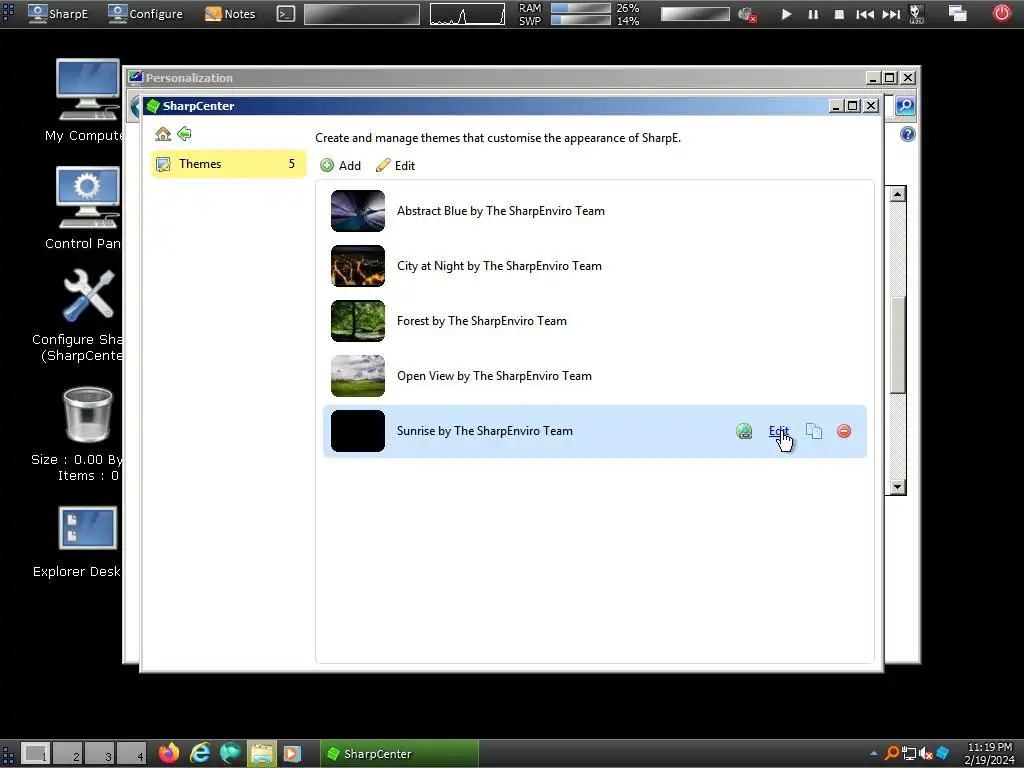Select City at Night theme thumbnail
The height and width of the screenshot is (768, 1024).
(358, 266)
